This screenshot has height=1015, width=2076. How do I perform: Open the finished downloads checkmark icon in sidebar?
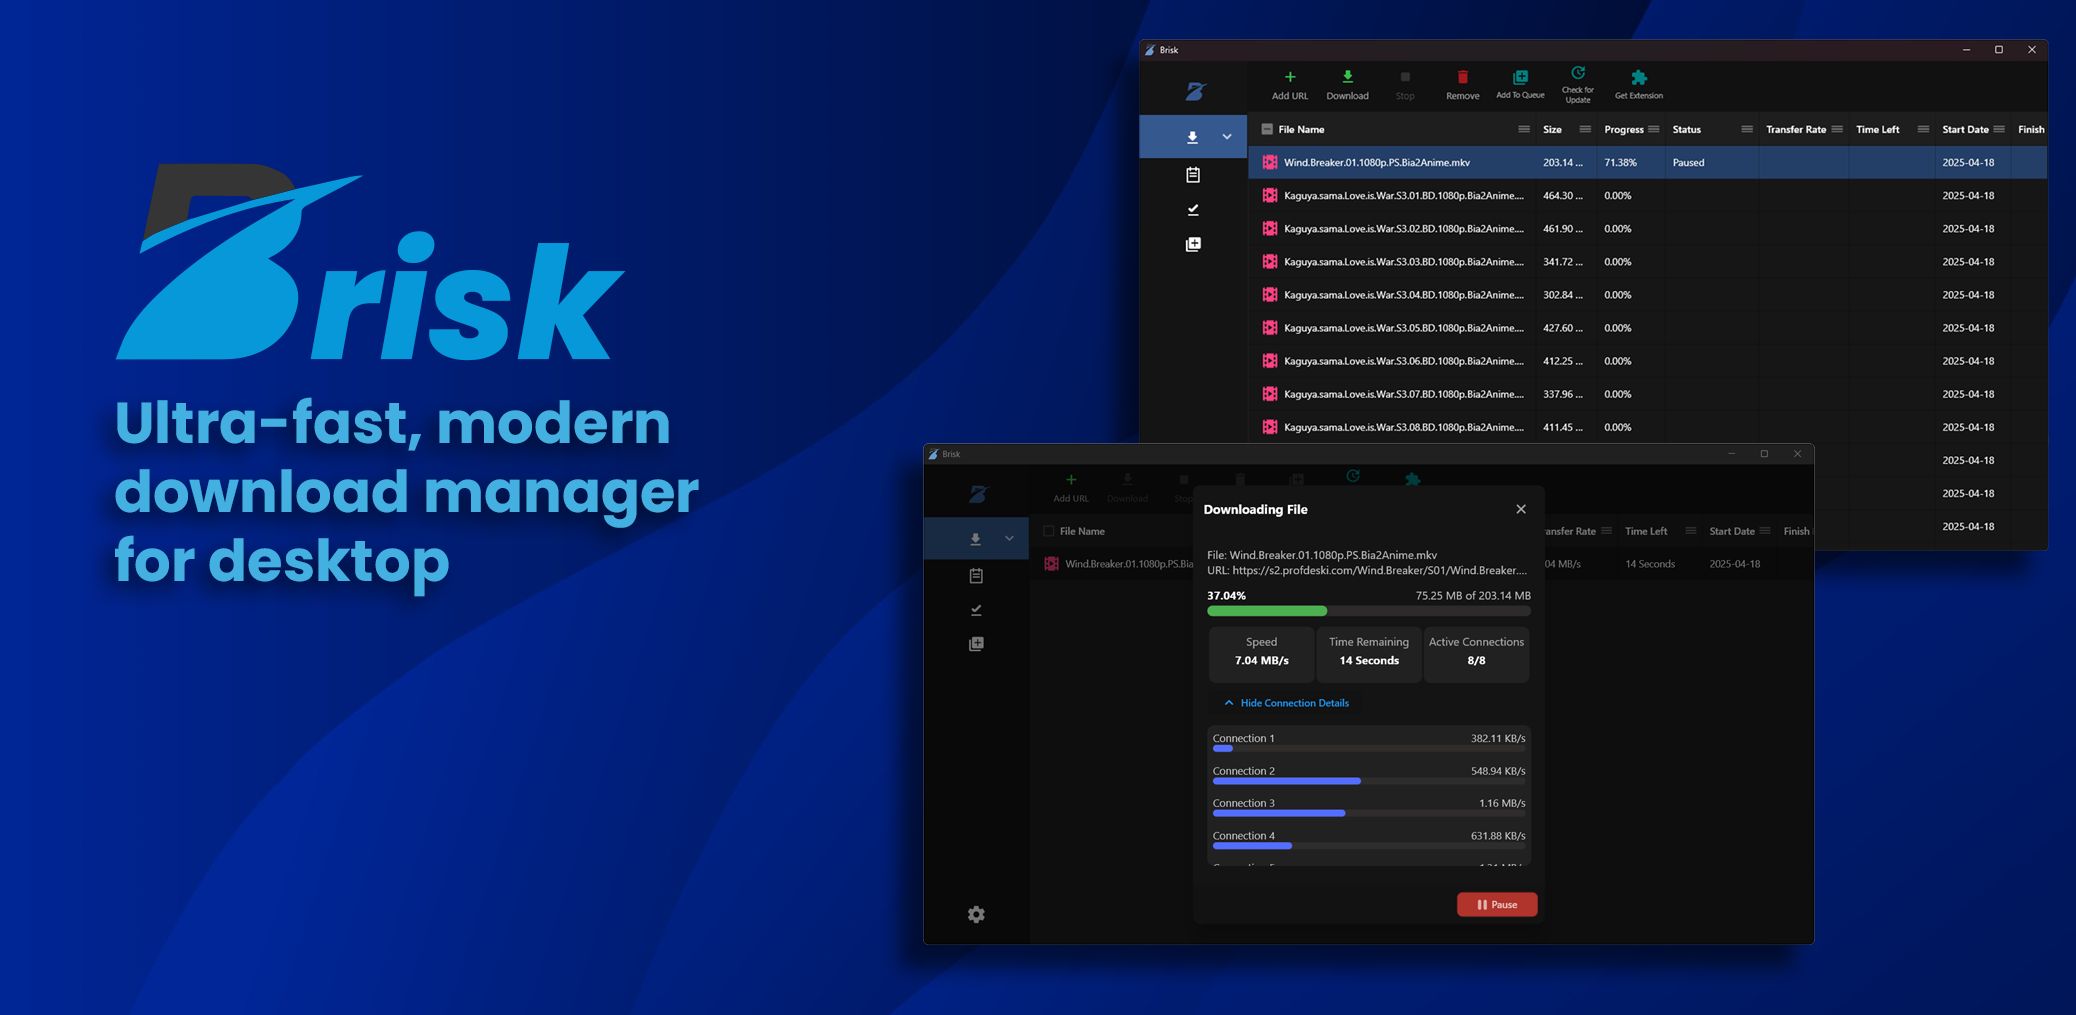[x=1192, y=209]
